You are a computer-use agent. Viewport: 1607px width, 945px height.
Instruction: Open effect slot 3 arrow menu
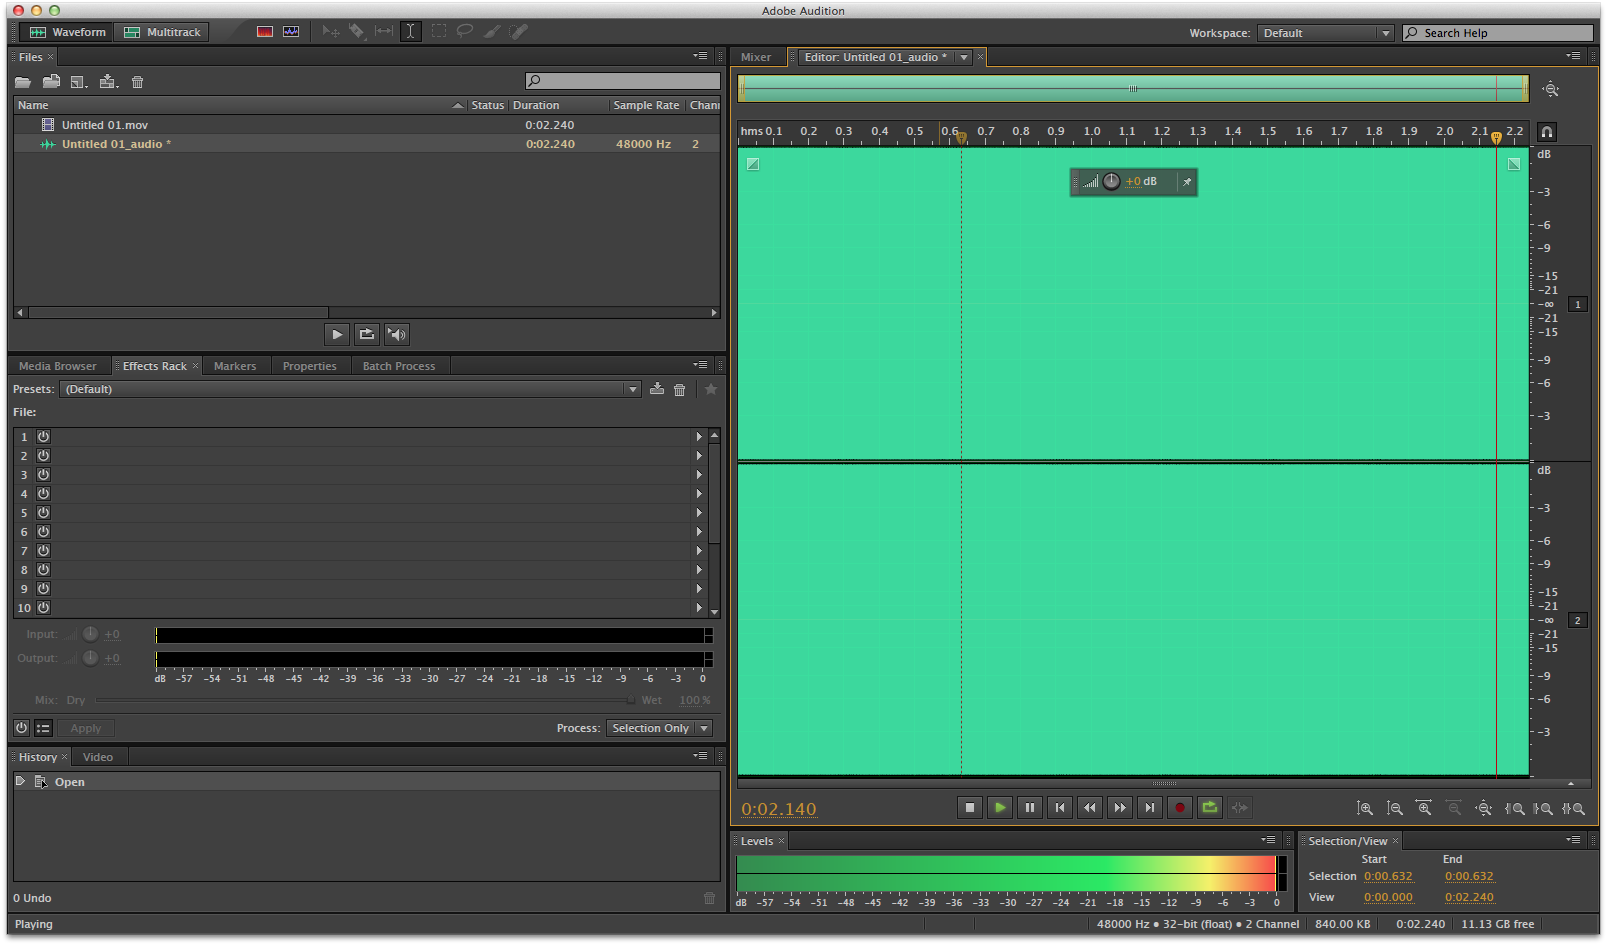pyautogui.click(x=699, y=475)
